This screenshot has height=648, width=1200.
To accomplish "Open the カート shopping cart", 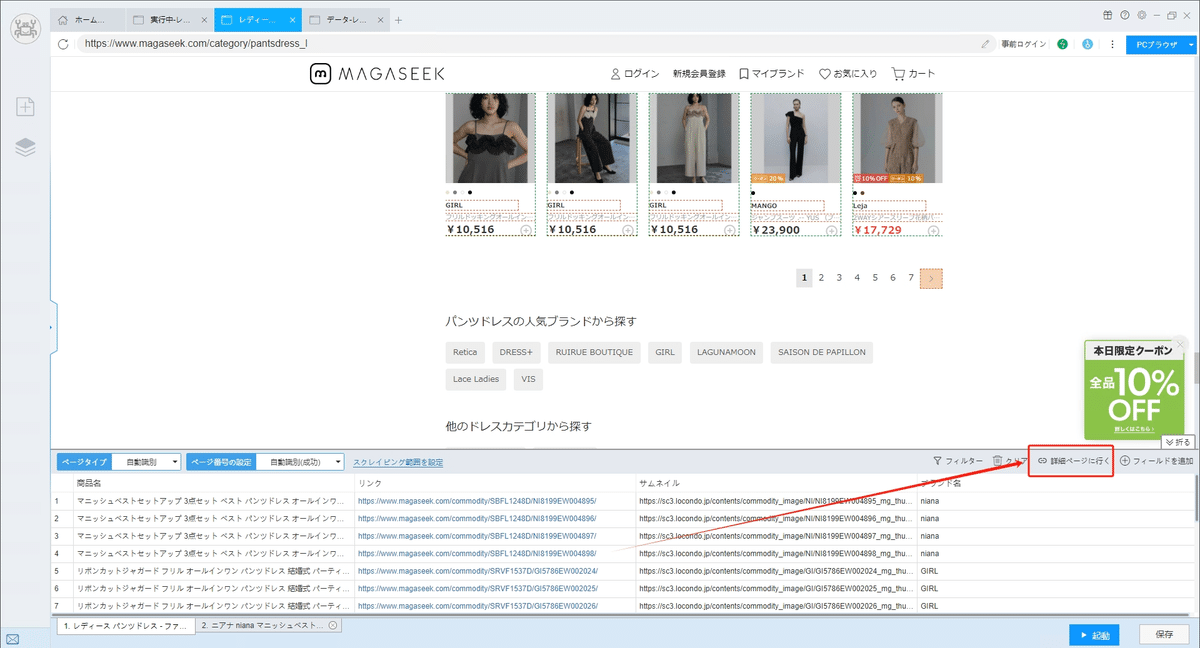I will pyautogui.click(x=913, y=73).
